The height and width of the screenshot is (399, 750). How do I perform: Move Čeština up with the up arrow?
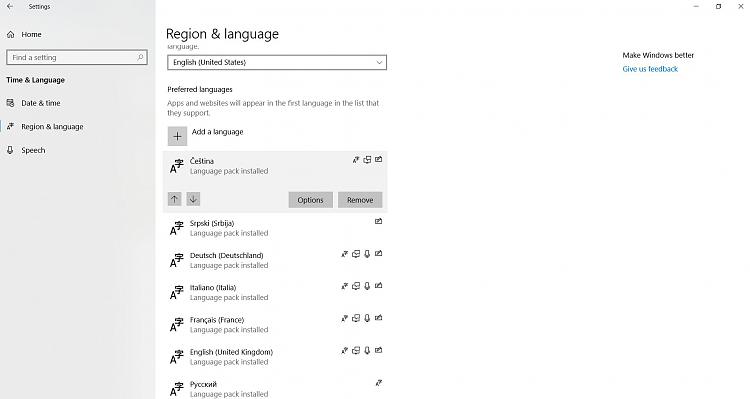click(175, 199)
